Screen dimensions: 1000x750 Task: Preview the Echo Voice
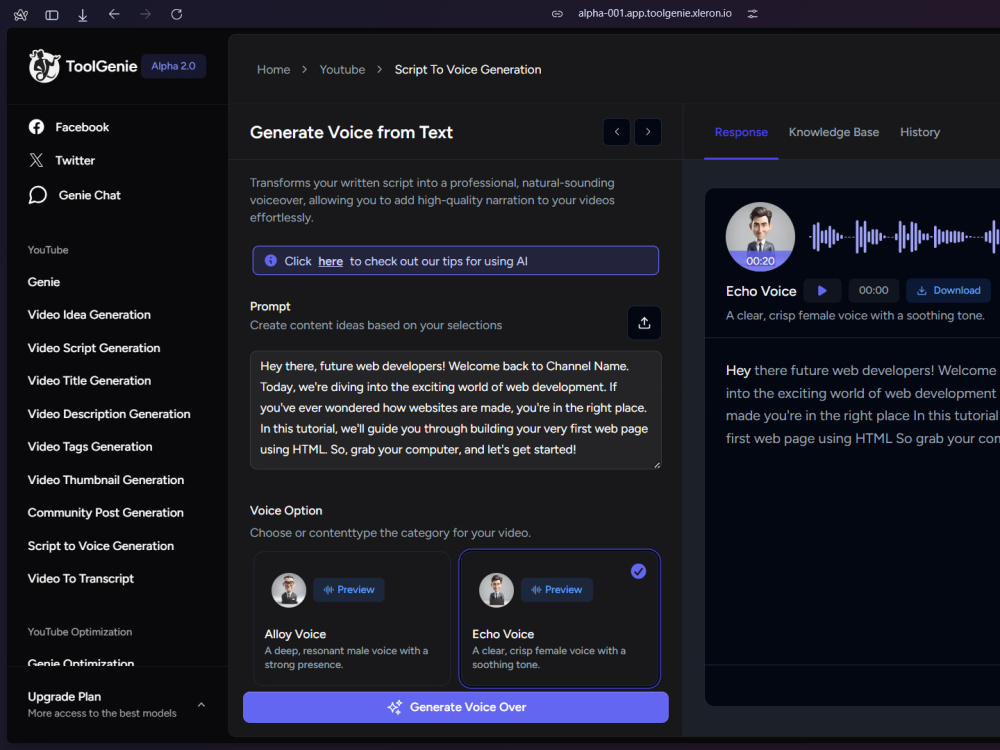click(557, 590)
